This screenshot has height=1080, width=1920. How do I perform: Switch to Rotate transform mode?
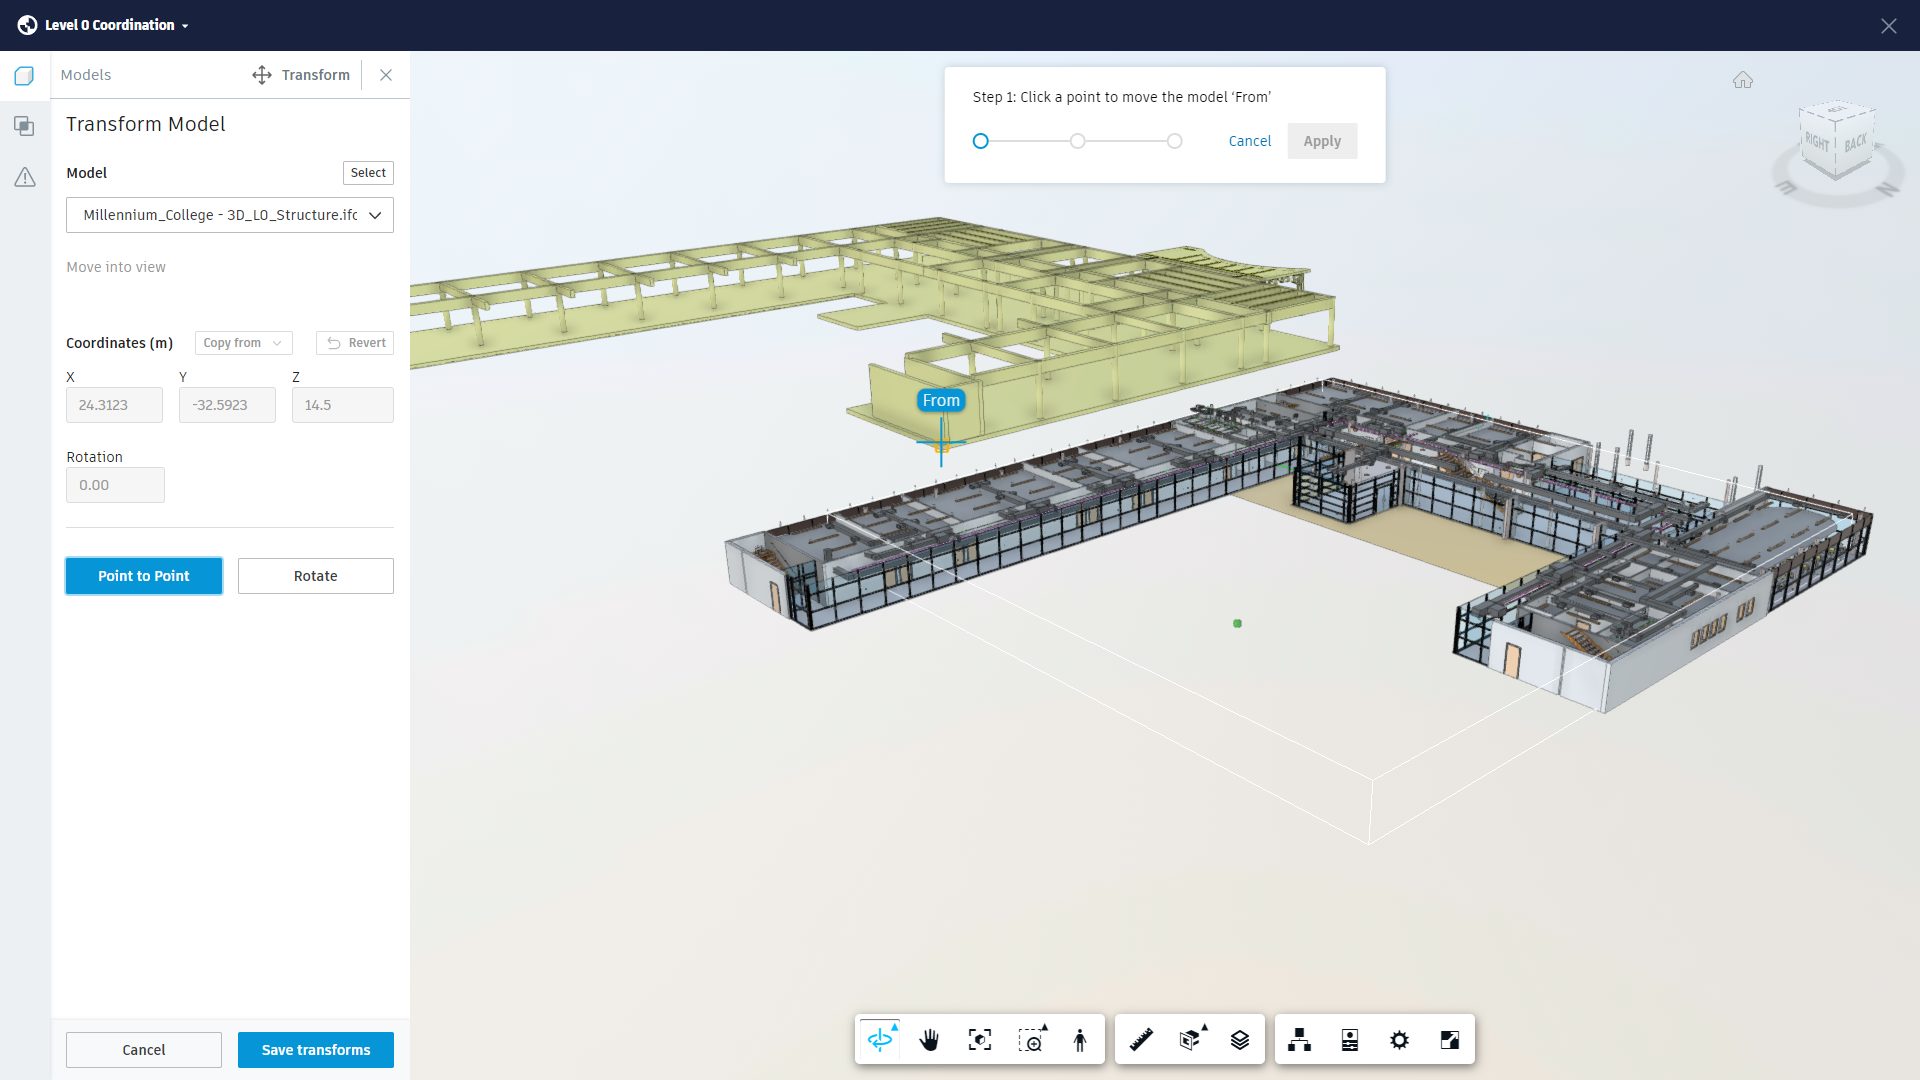coord(315,576)
